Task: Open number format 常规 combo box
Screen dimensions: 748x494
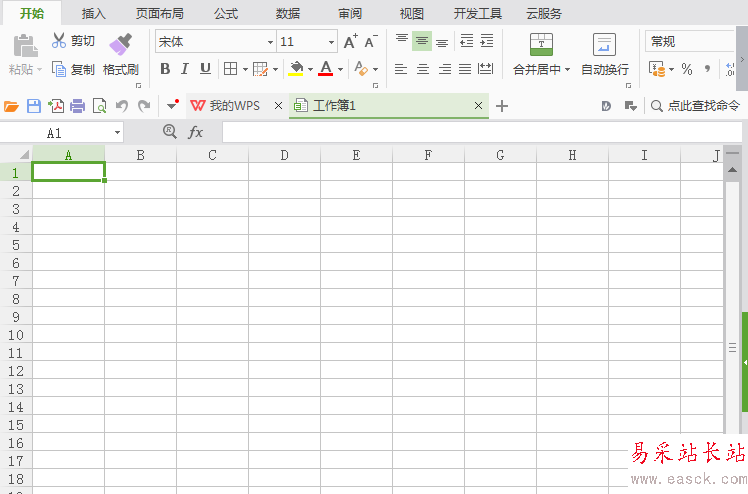Action: click(689, 41)
